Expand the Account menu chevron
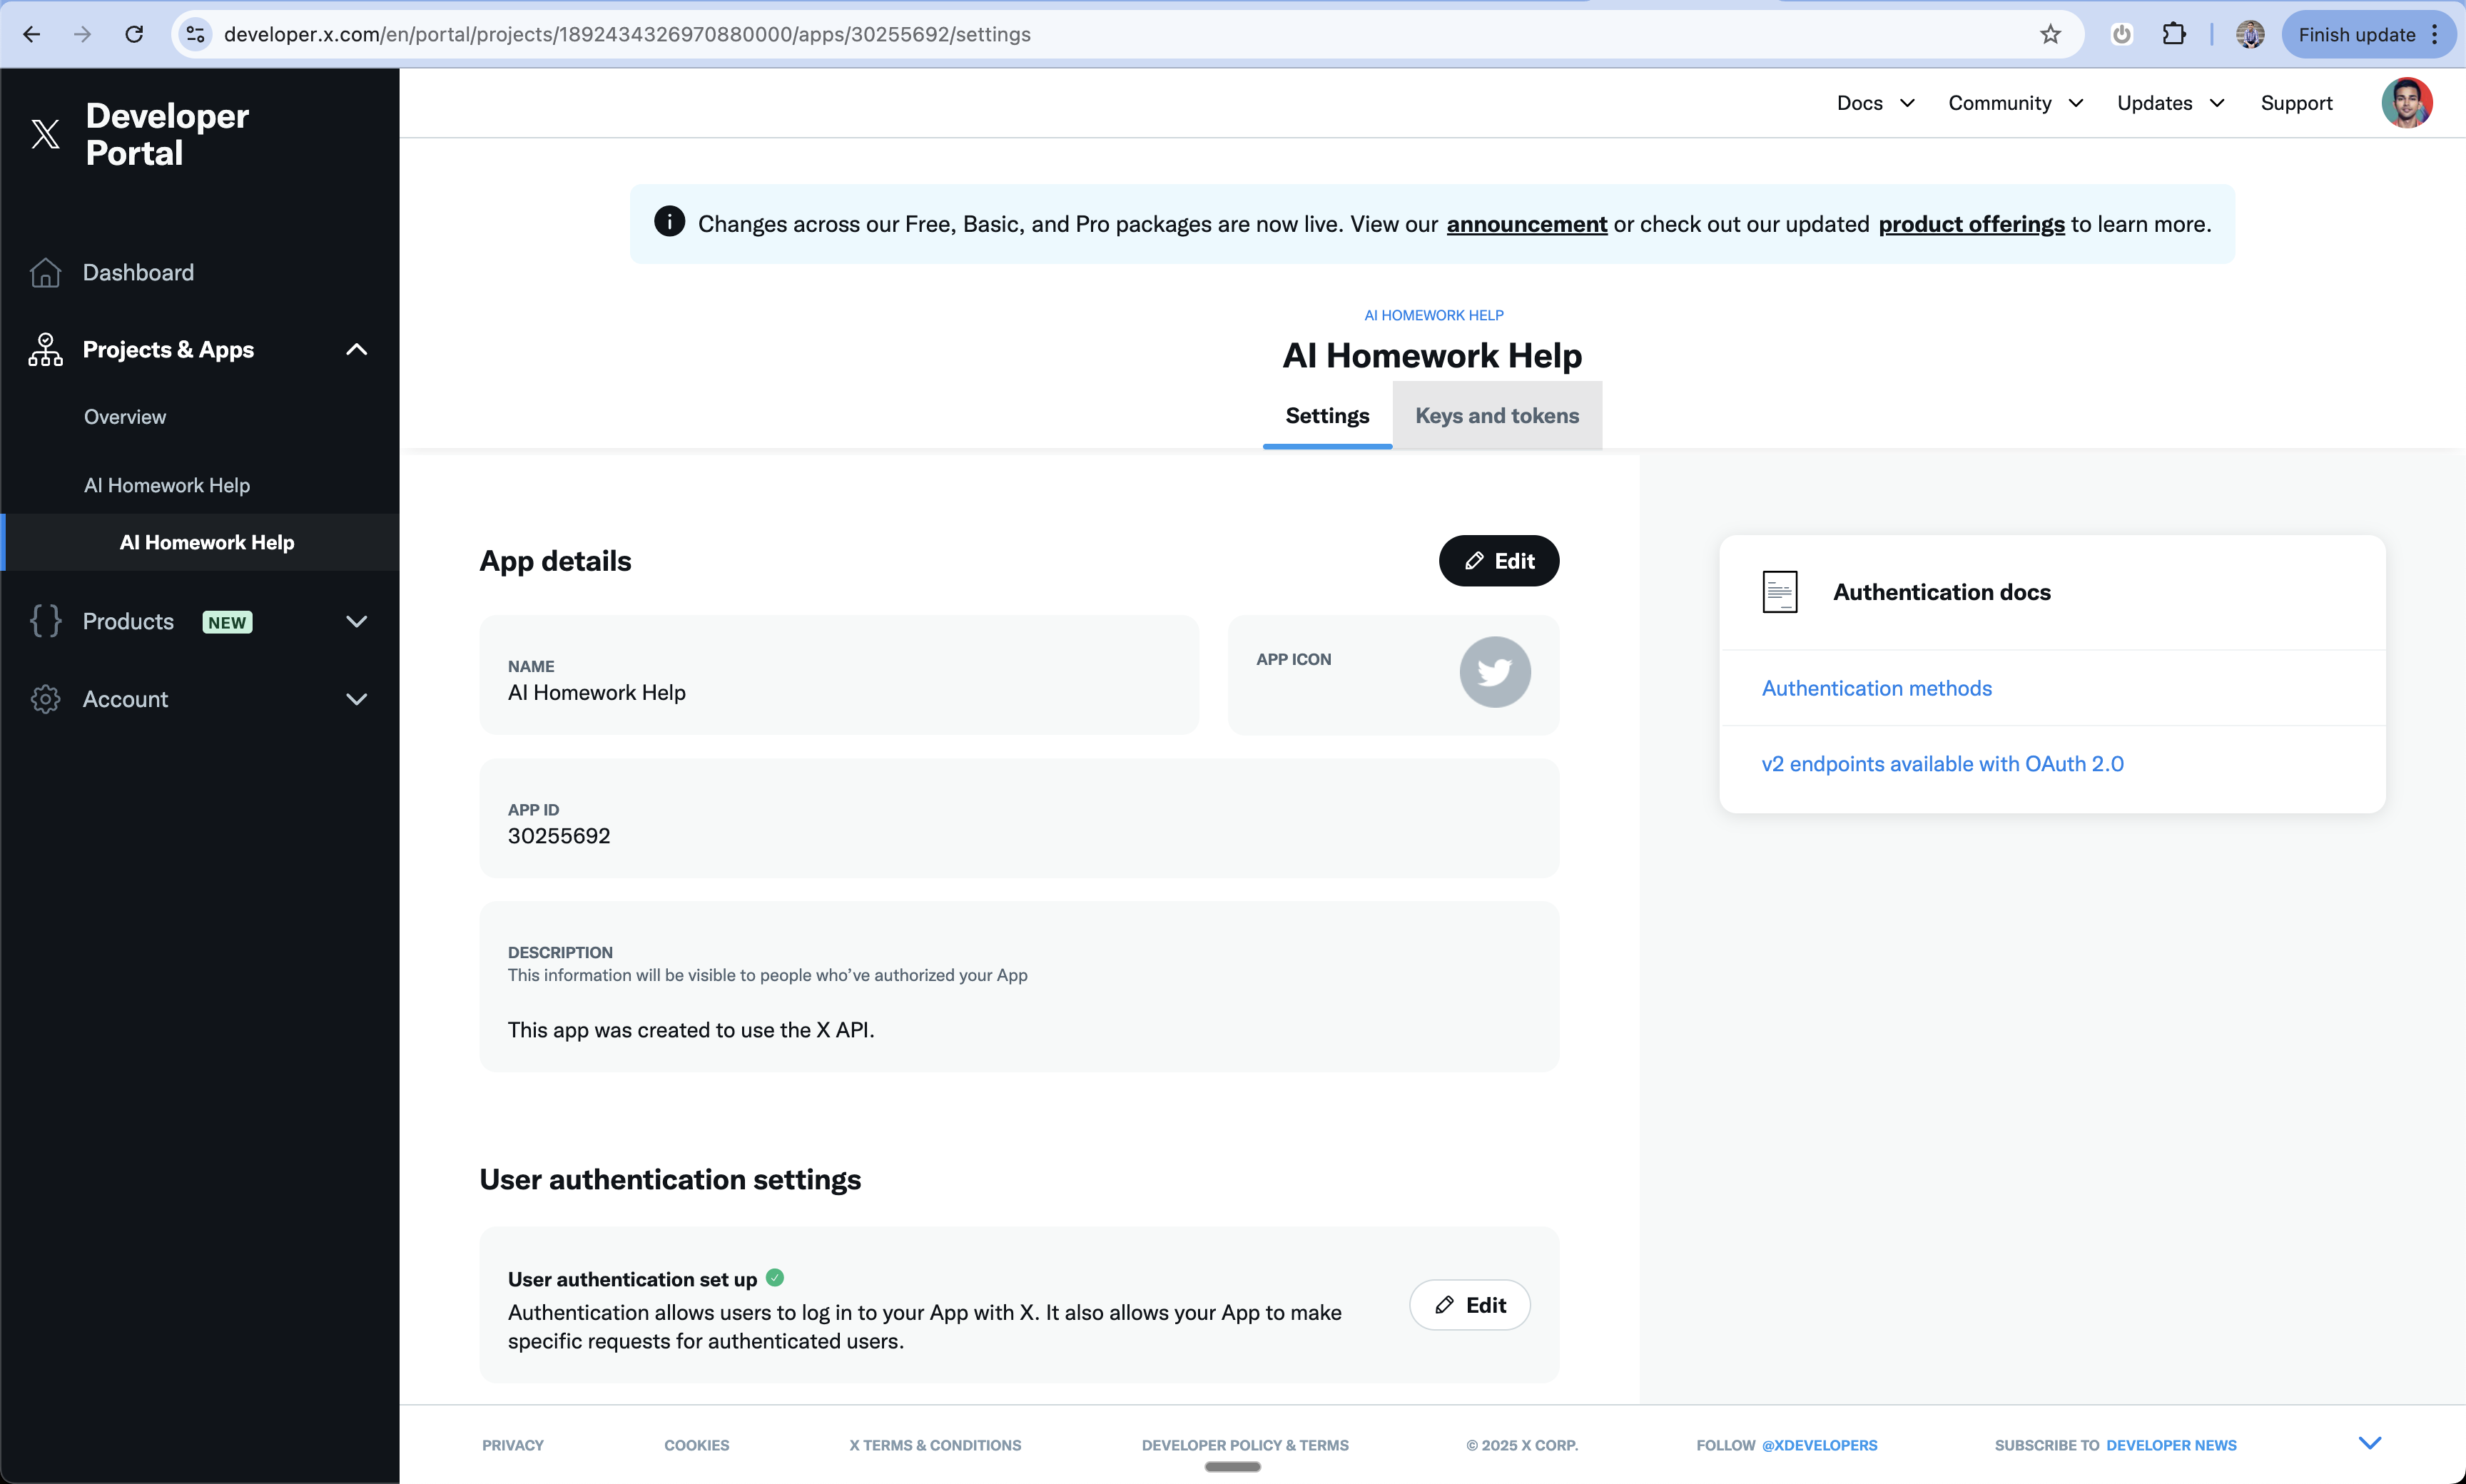Viewport: 2466px width, 1484px height. [356, 699]
